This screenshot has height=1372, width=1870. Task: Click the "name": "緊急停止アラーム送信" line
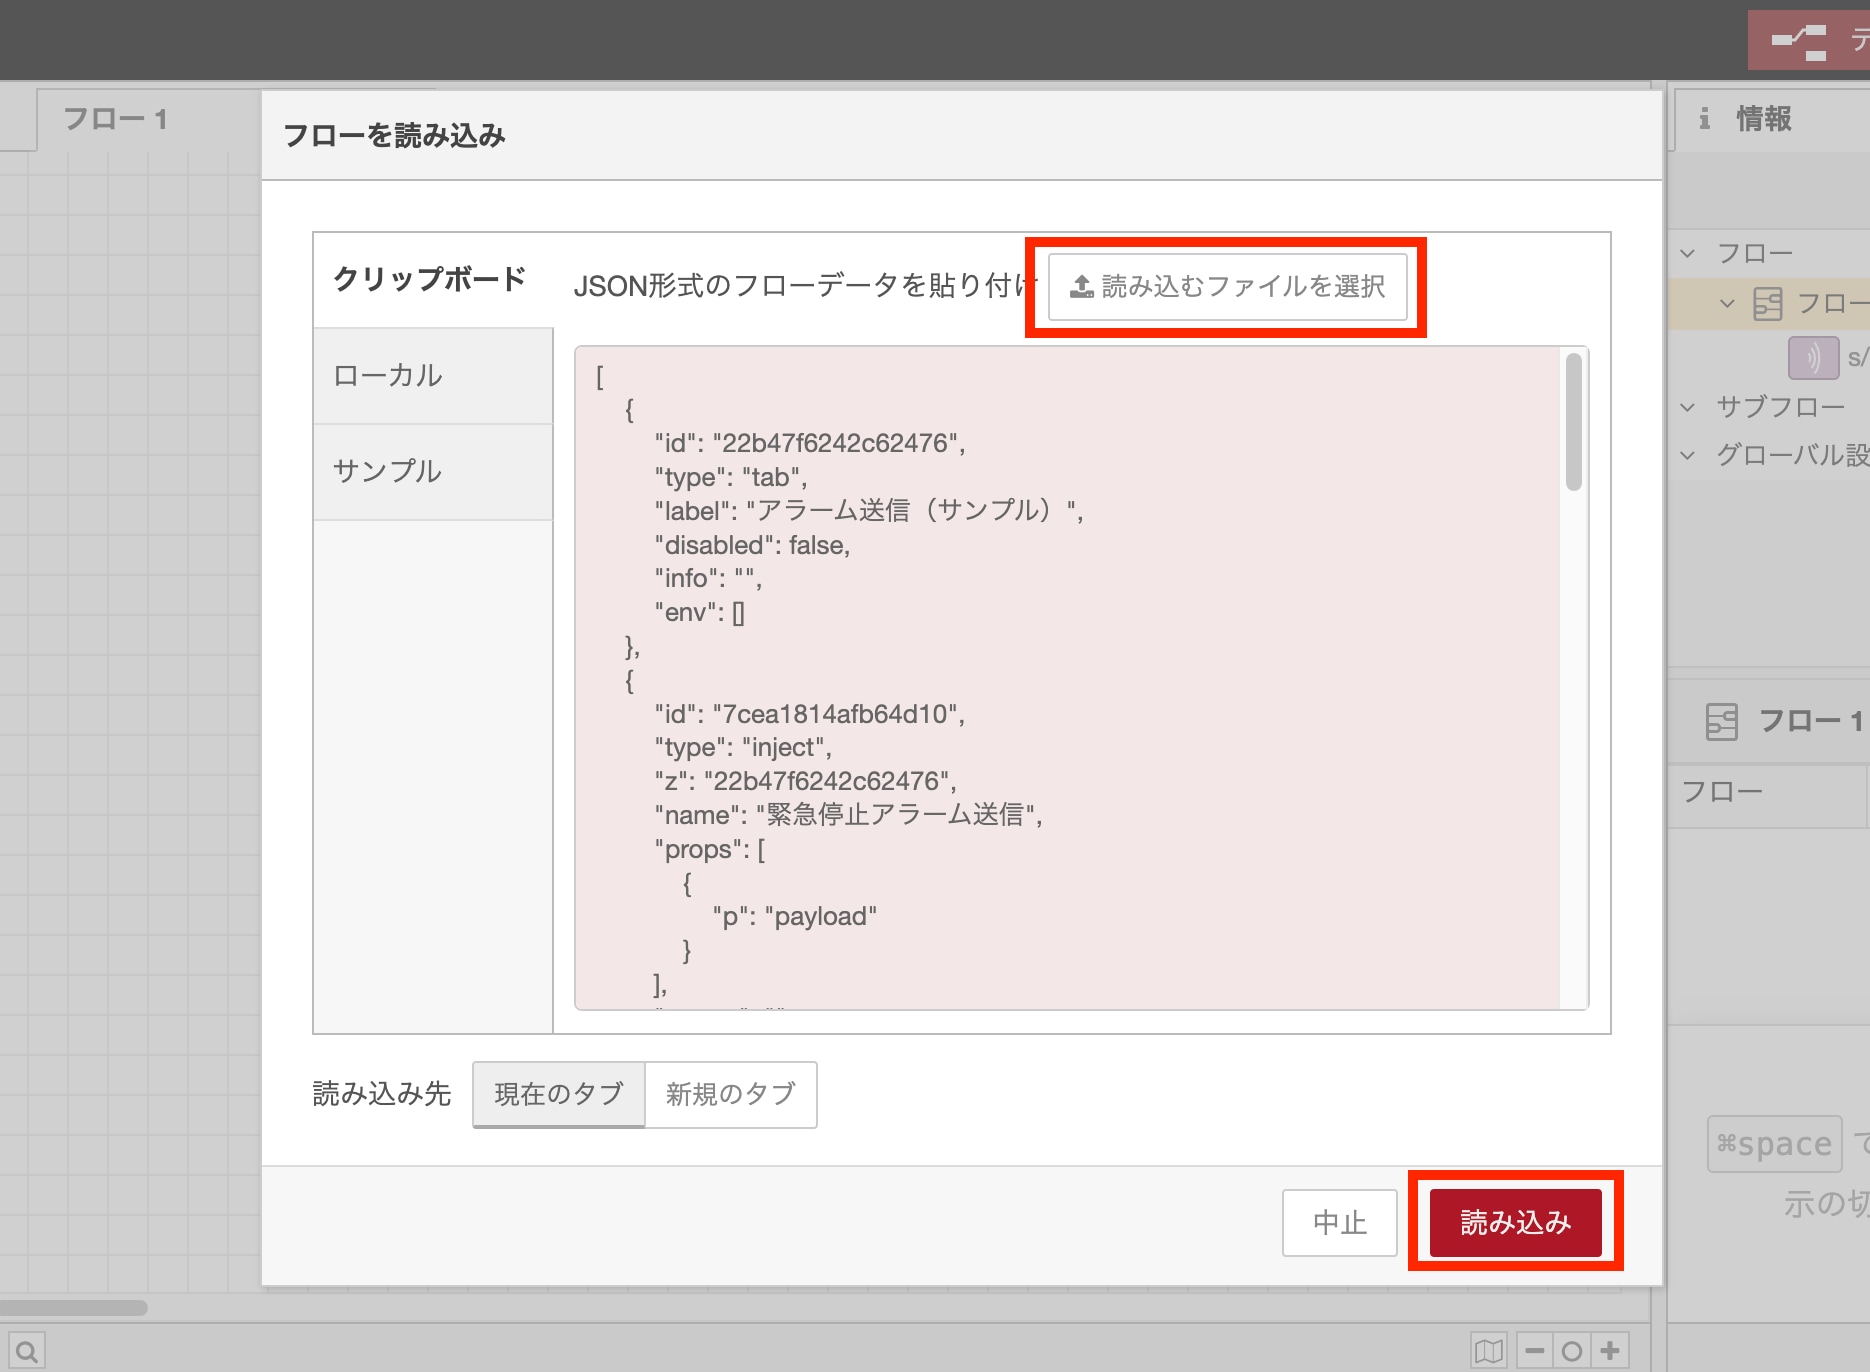click(848, 815)
